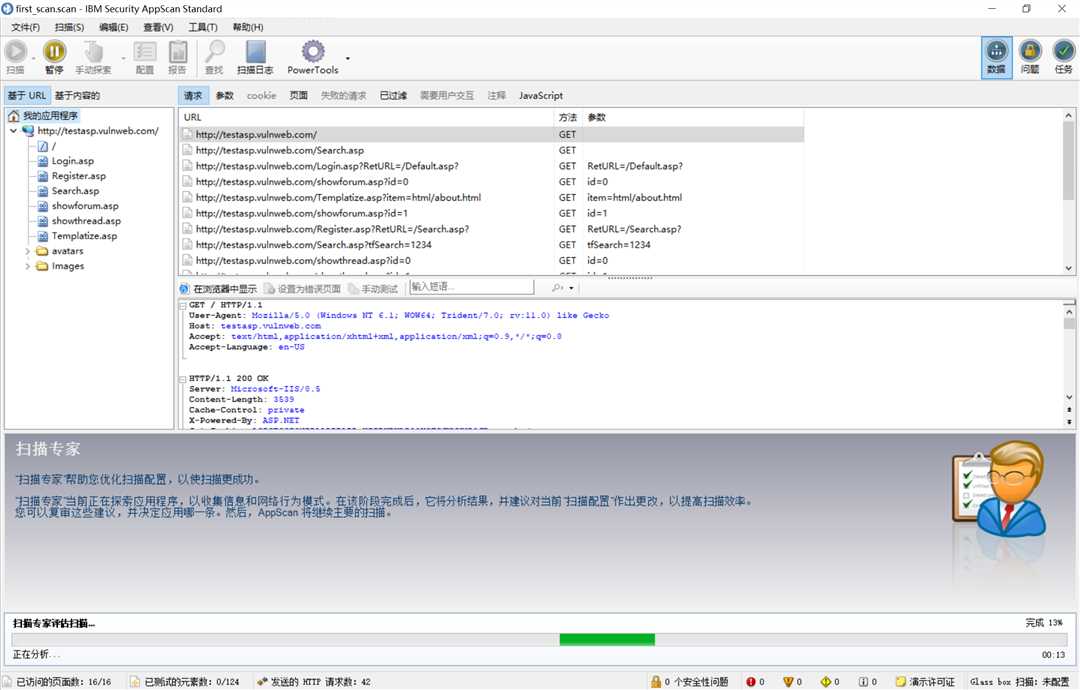
Task: Click the yellow low-severity count icon
Action: coord(826,682)
